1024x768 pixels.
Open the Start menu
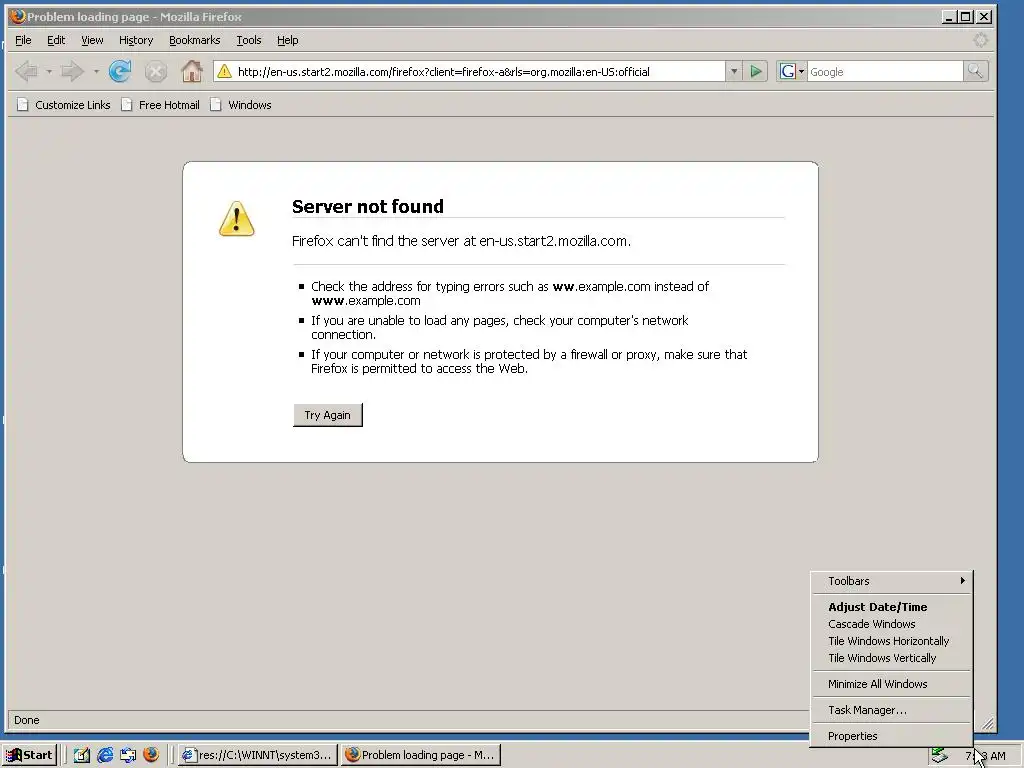point(30,755)
